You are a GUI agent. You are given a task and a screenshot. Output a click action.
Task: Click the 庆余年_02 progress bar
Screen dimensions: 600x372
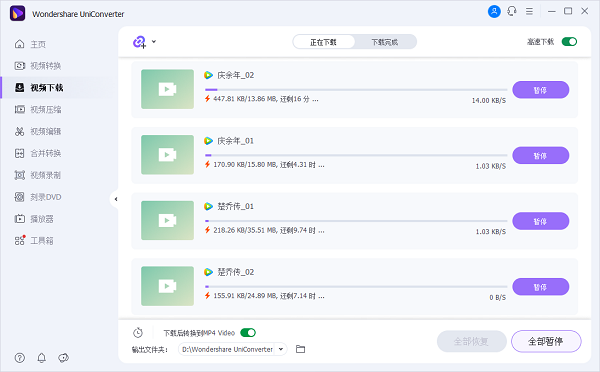point(356,90)
